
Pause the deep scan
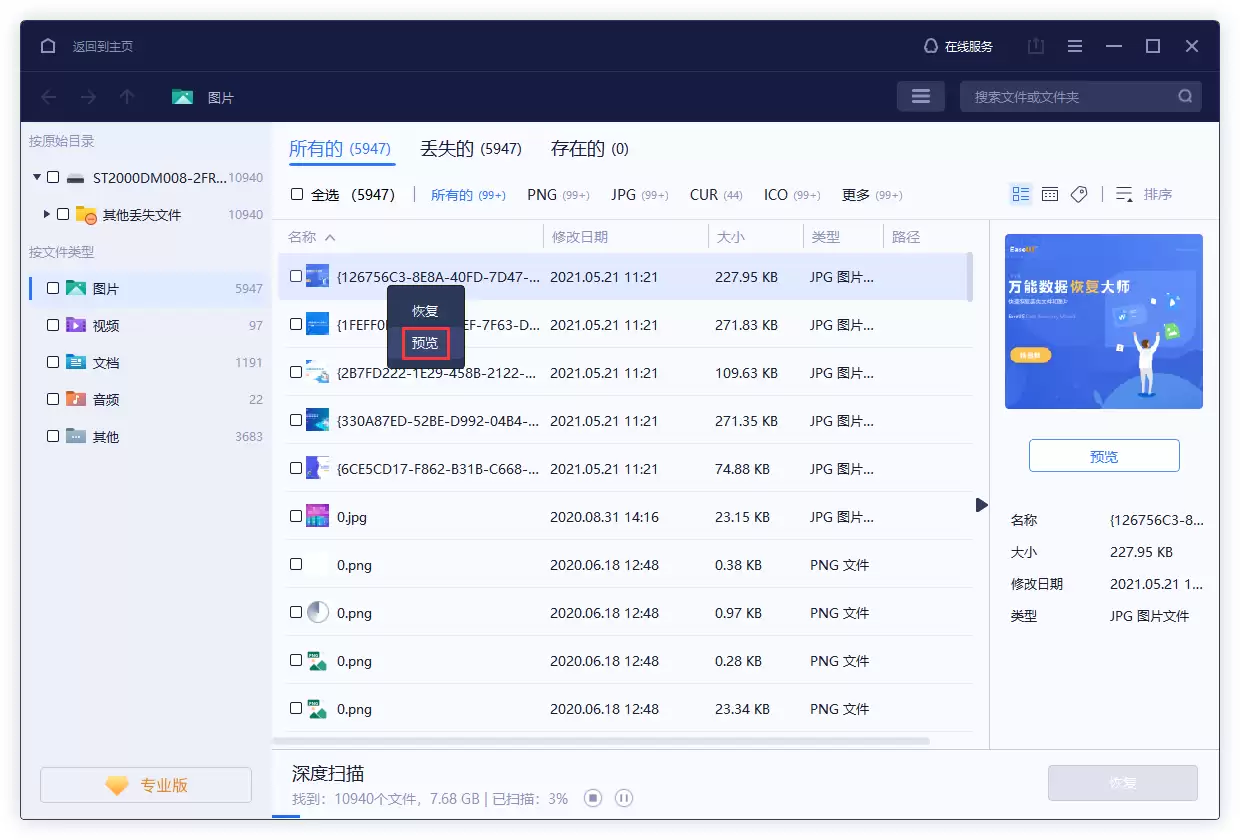pyautogui.click(x=624, y=798)
